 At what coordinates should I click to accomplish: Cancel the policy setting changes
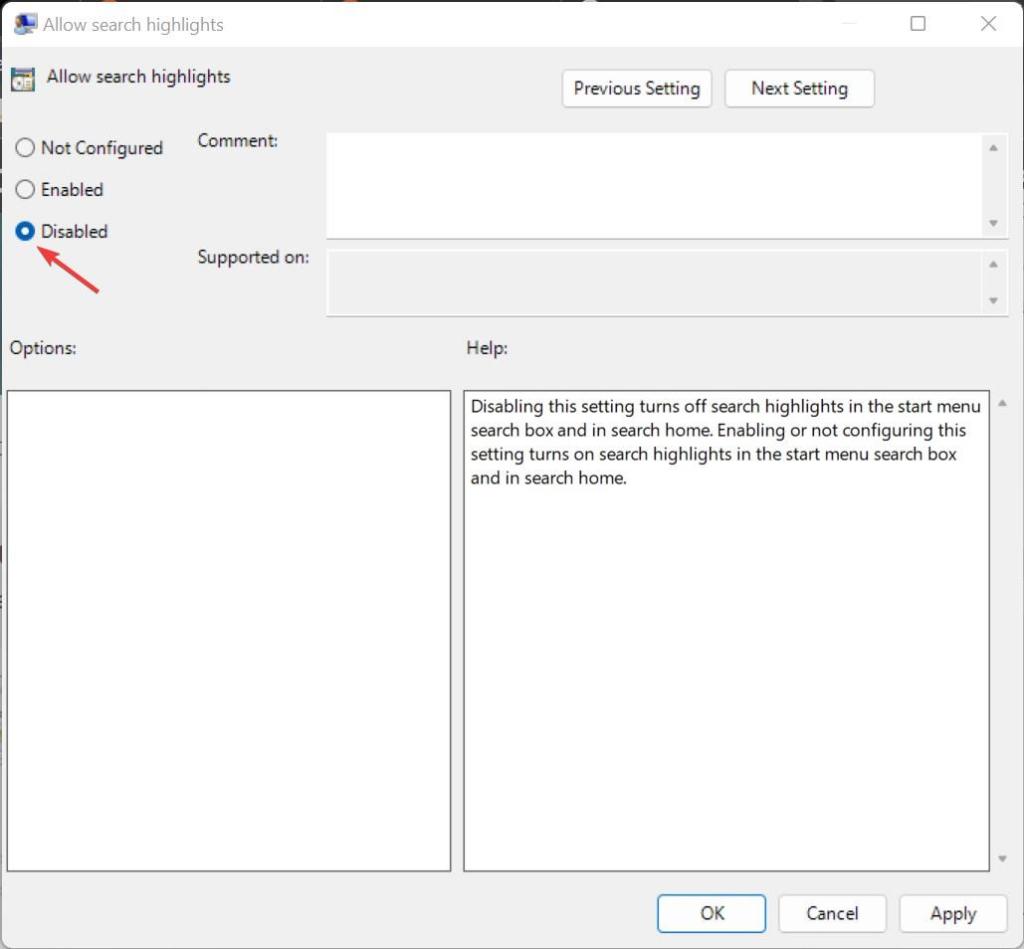[x=832, y=913]
